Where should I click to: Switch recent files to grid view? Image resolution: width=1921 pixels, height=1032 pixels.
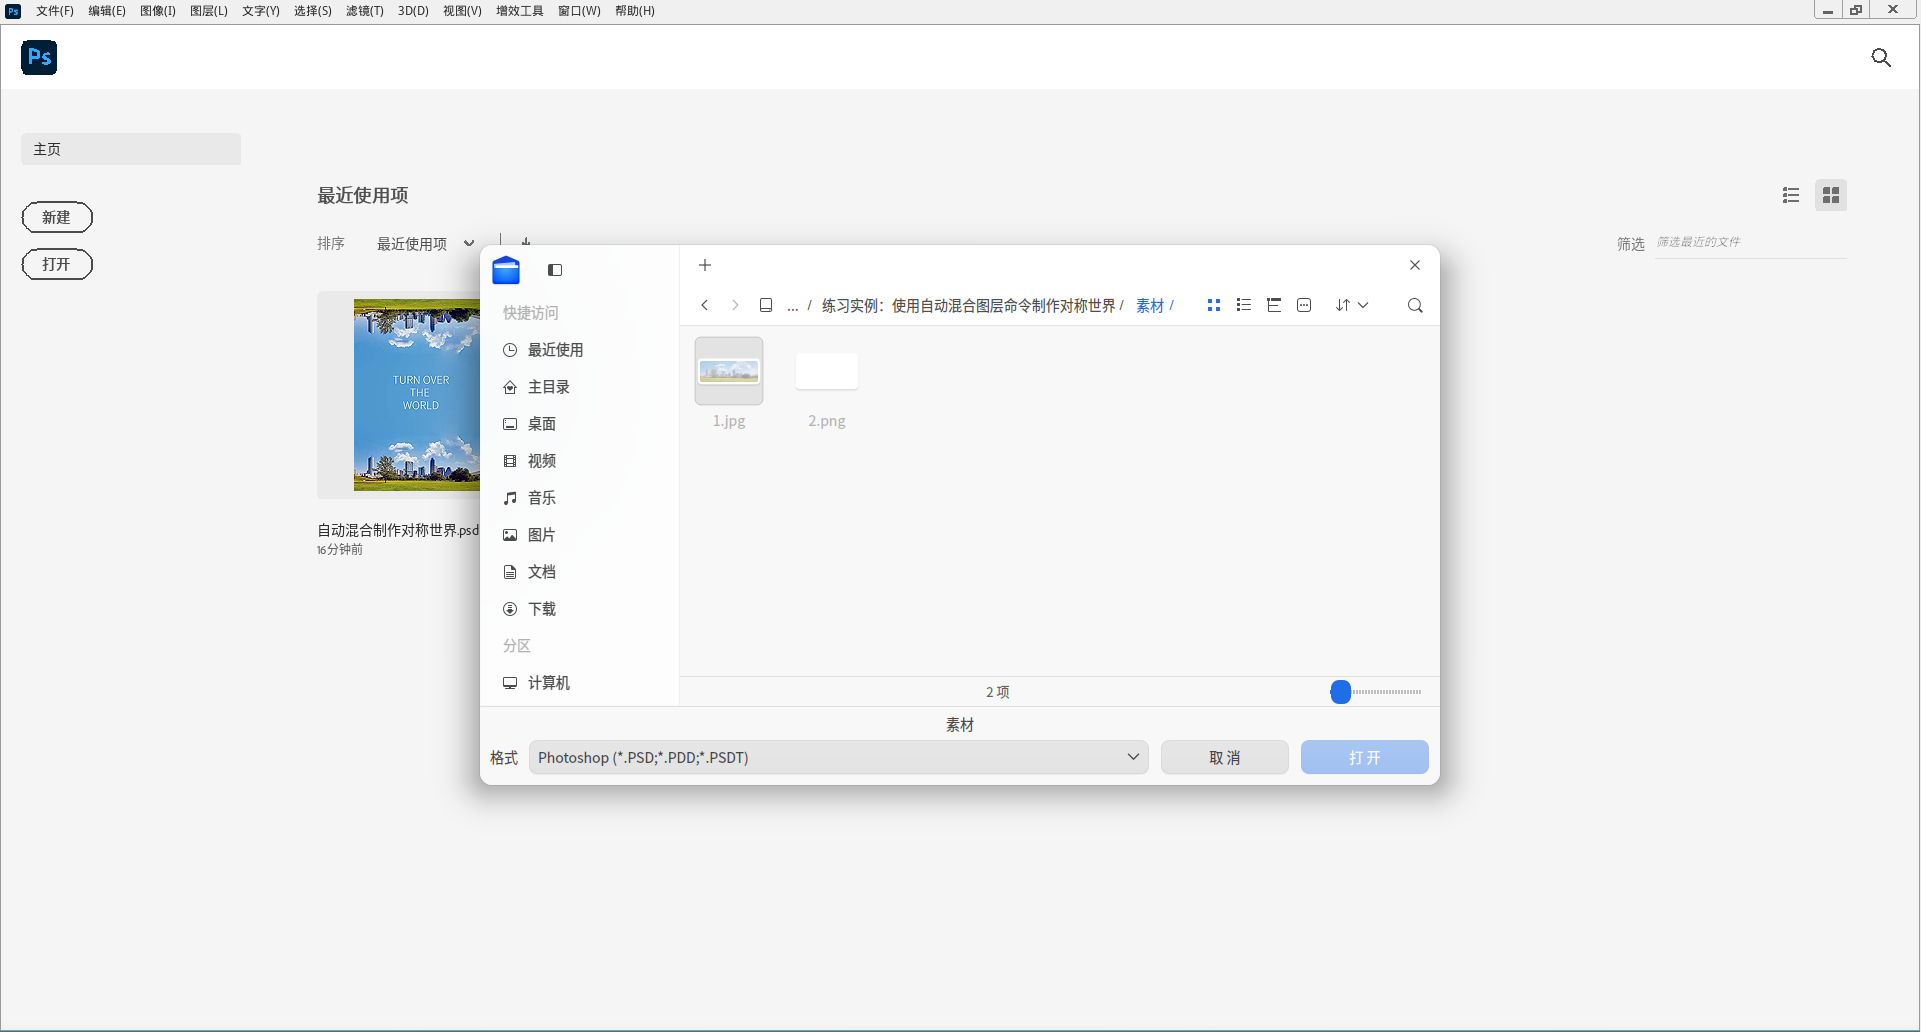(x=1831, y=195)
